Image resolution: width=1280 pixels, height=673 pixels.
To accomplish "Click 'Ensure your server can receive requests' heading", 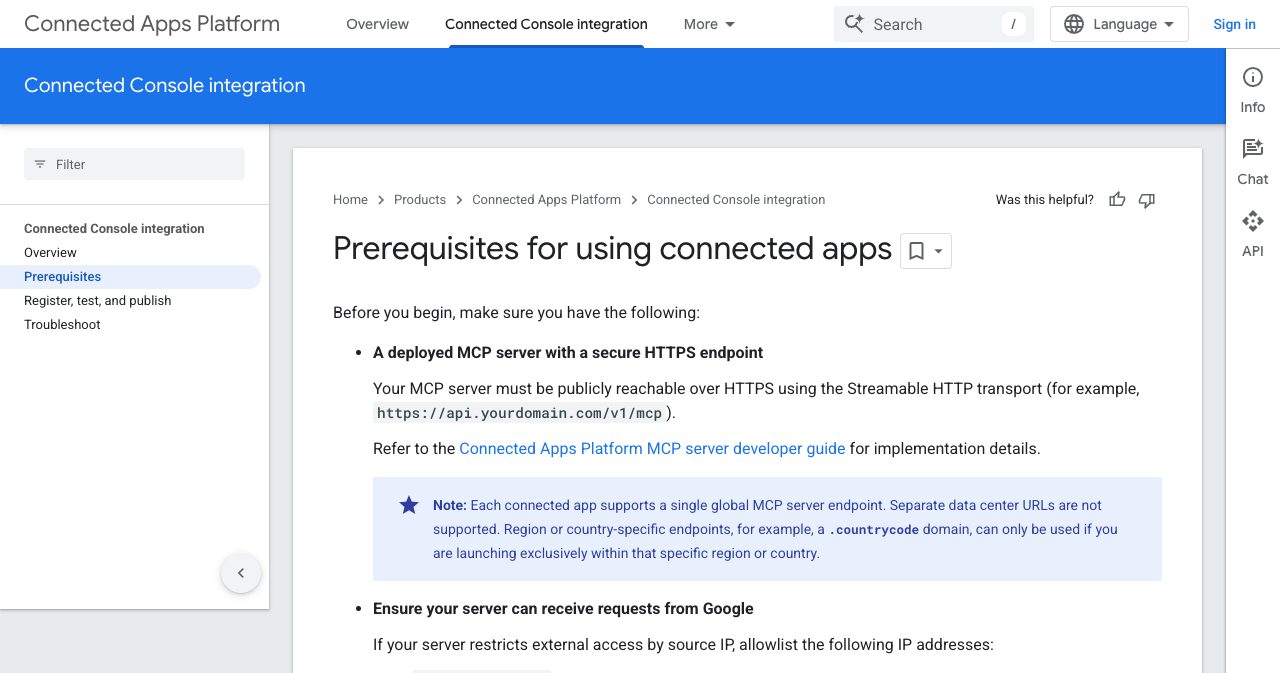I will point(563,609).
